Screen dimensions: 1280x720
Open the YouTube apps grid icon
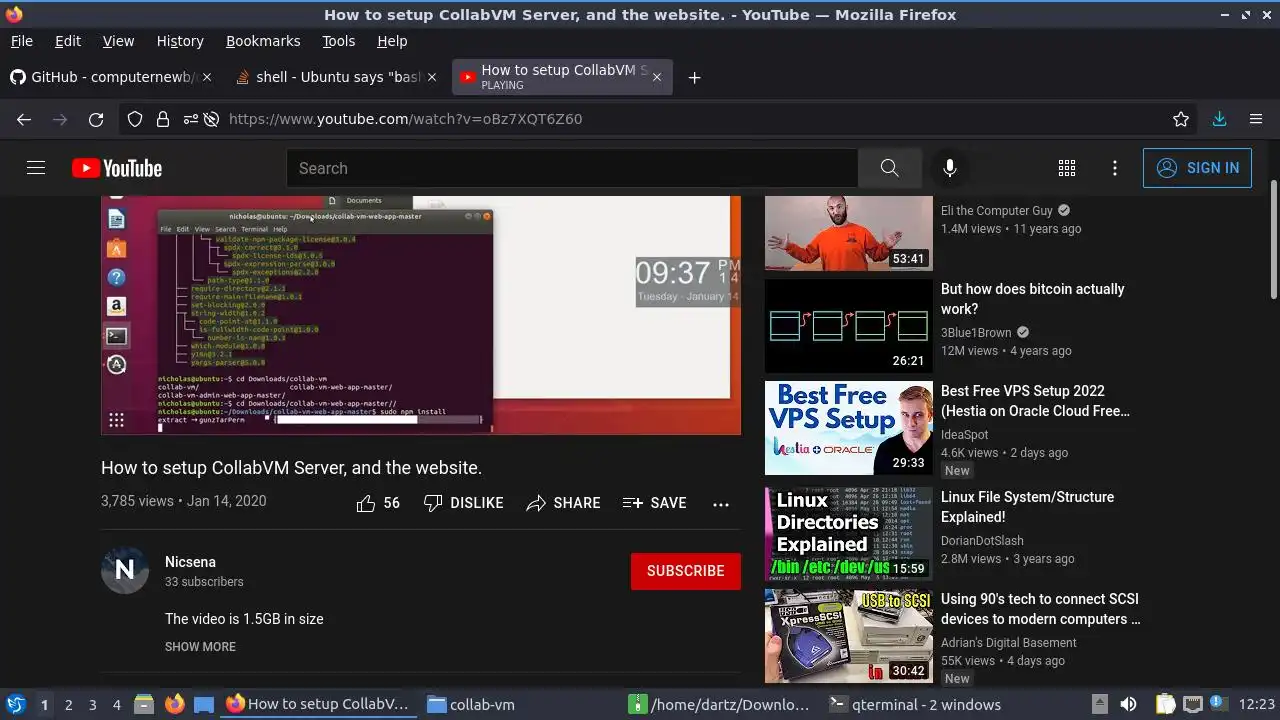click(x=1067, y=168)
